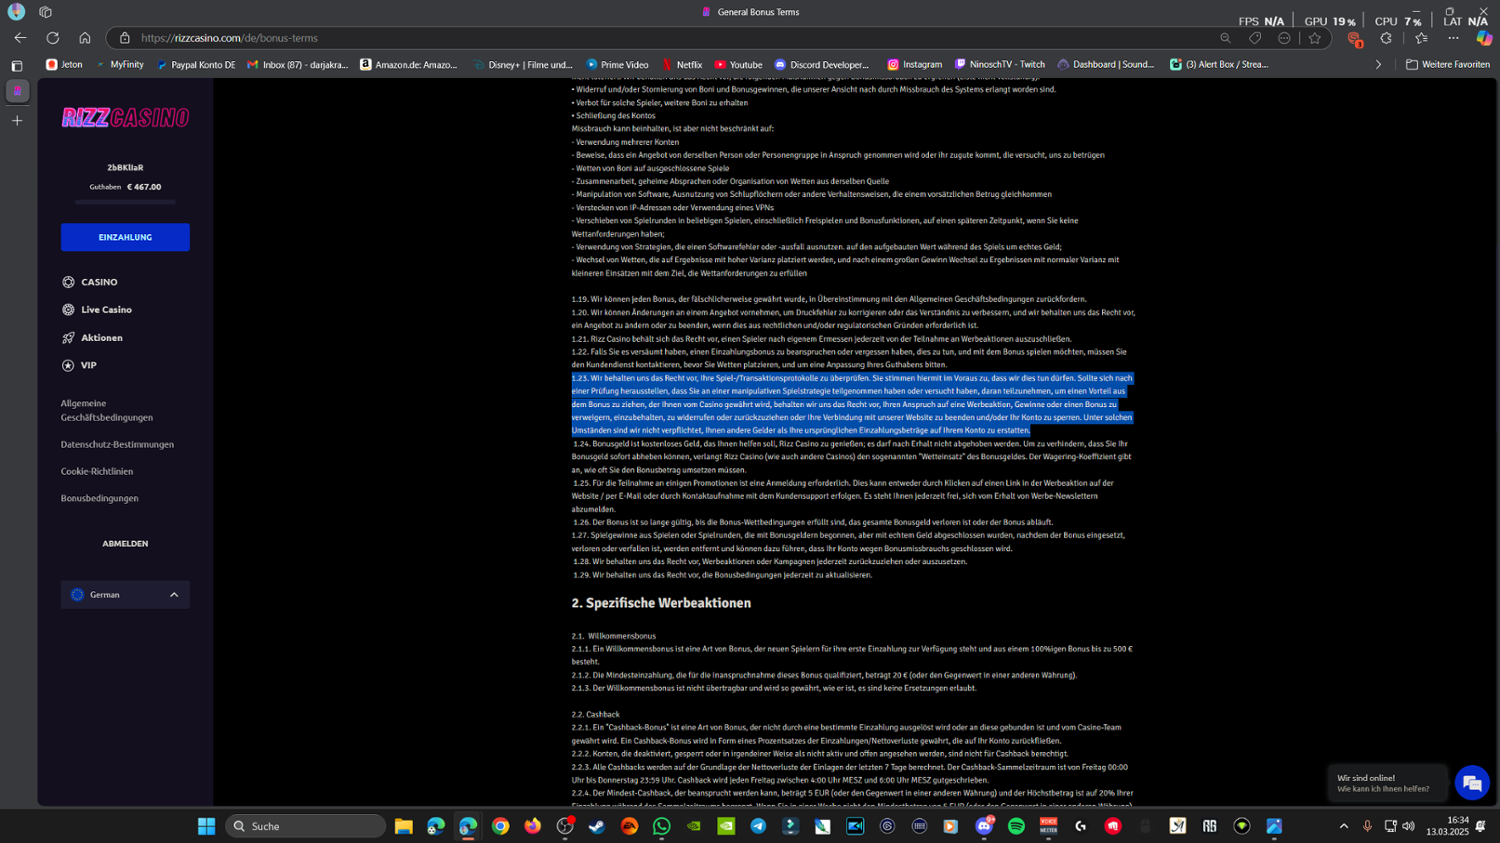Expand the German language selector

click(125, 595)
